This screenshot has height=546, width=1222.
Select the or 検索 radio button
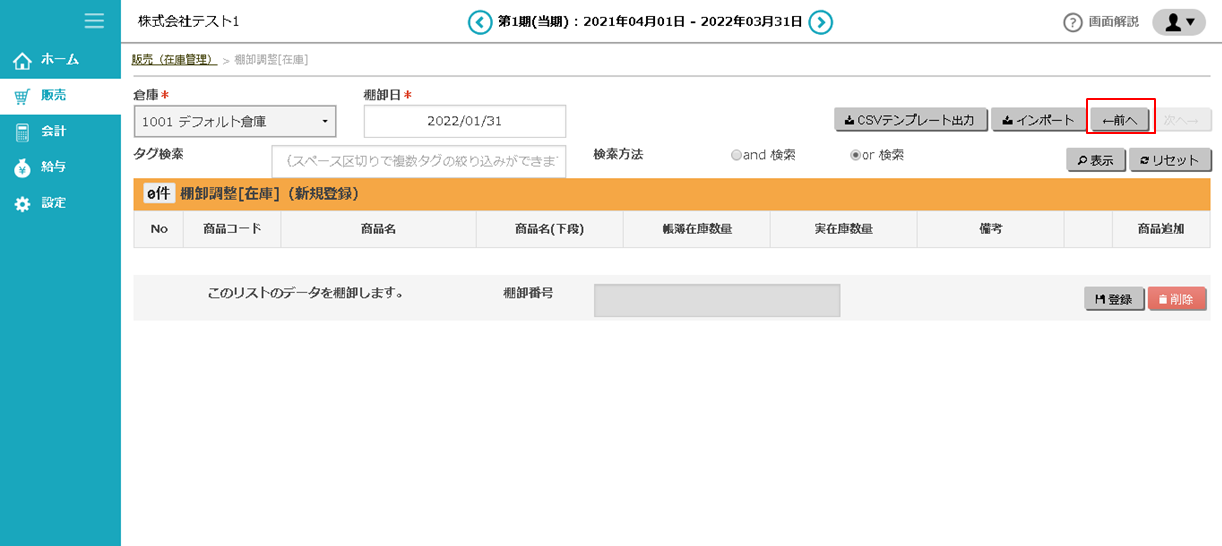855,156
